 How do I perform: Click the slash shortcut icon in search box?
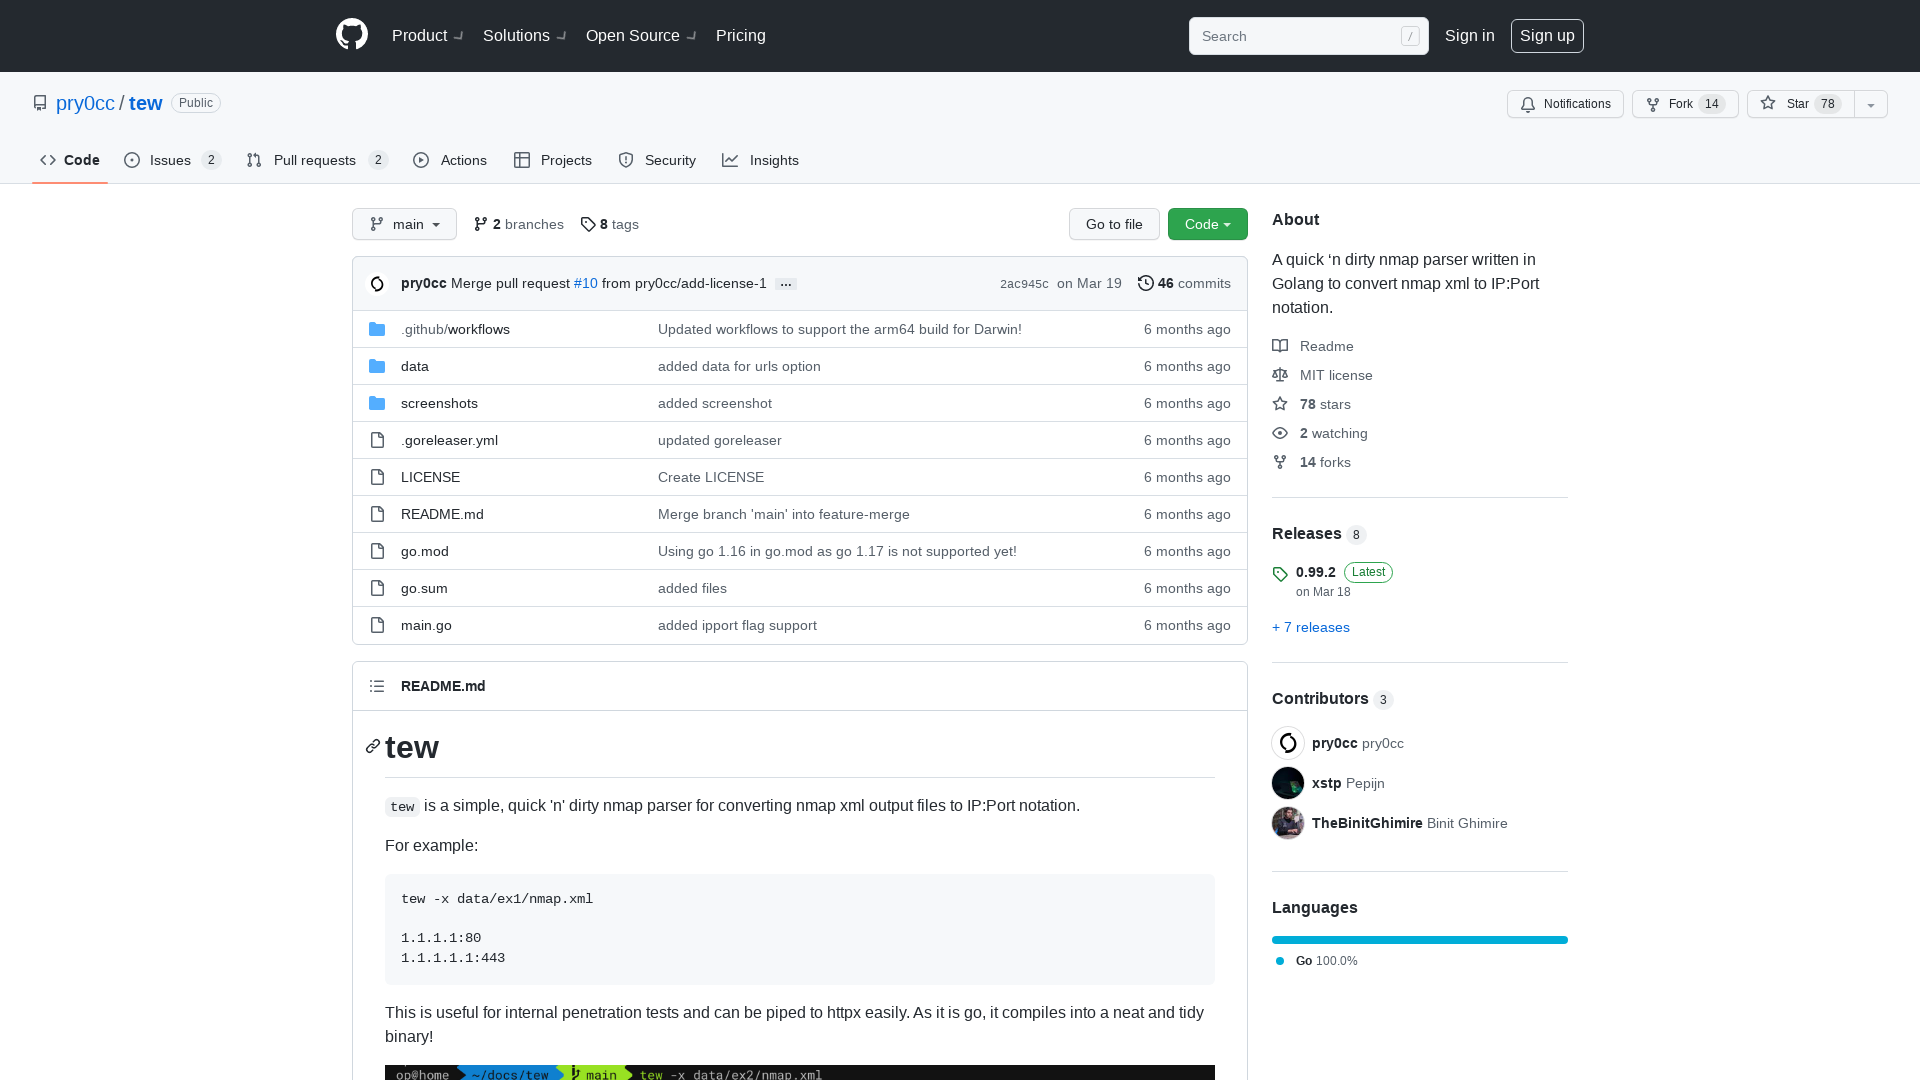point(1410,36)
